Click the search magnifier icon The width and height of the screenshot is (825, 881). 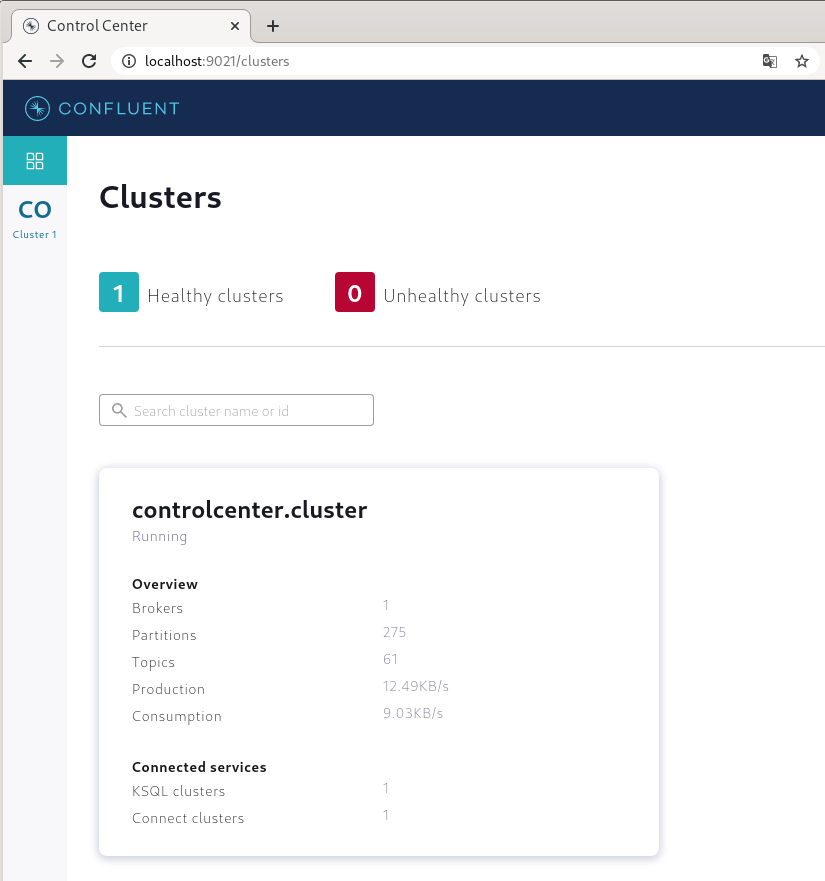pyautogui.click(x=117, y=410)
